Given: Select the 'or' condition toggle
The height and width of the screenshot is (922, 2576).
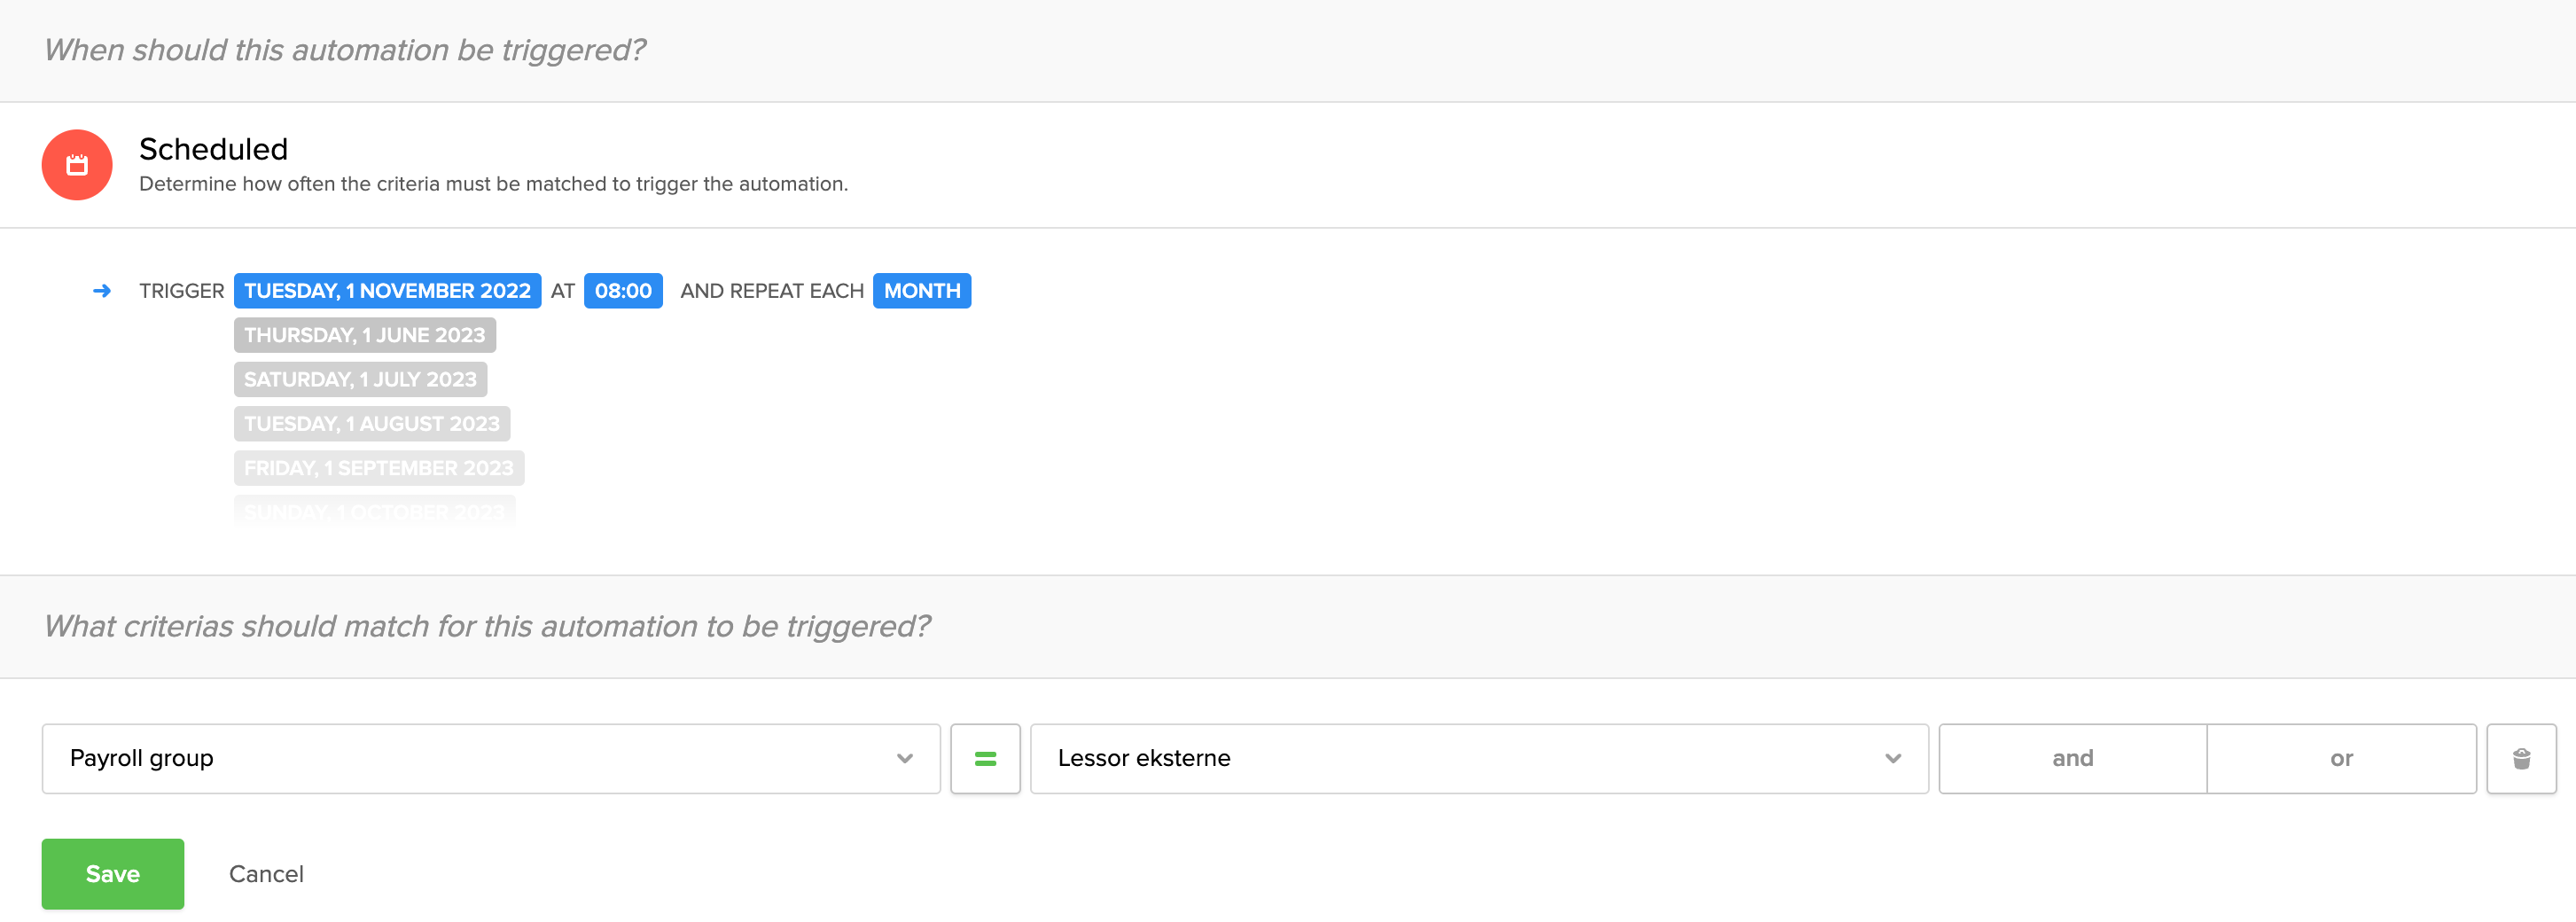Looking at the screenshot, I should [x=2341, y=759].
